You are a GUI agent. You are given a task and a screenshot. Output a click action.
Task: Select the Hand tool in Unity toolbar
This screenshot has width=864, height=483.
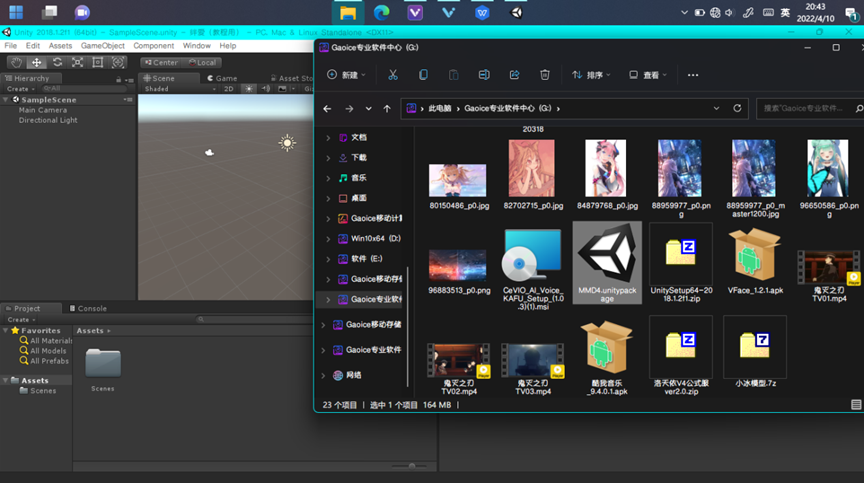coord(15,62)
